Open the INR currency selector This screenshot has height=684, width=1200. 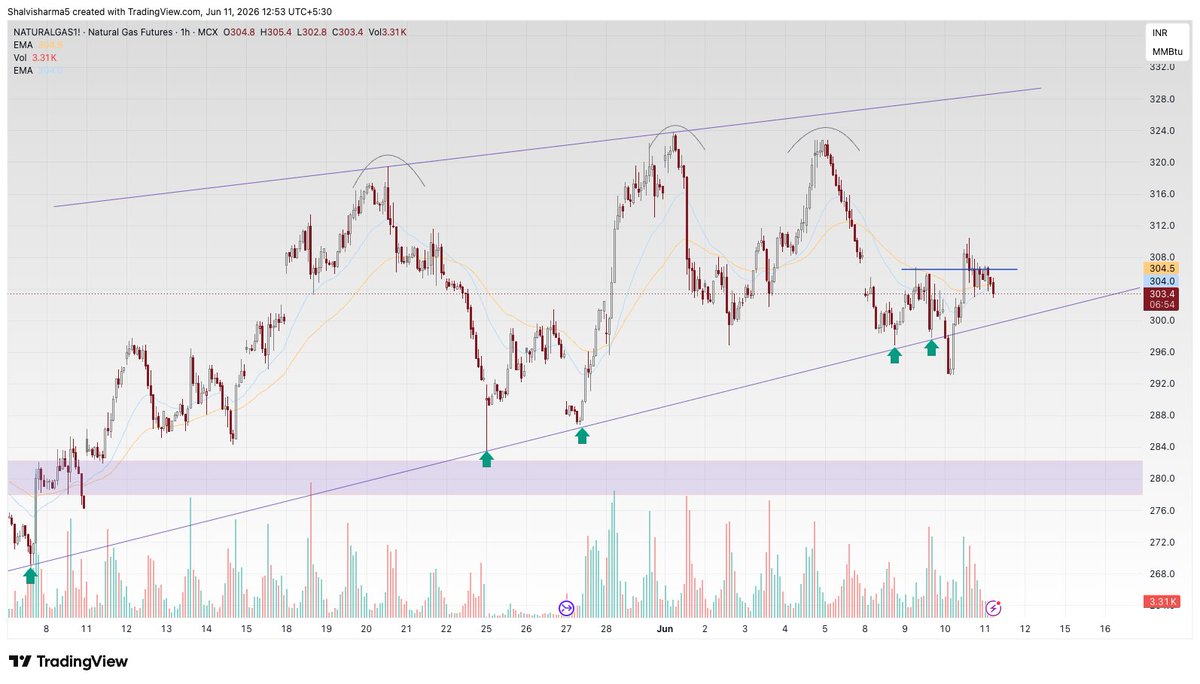pyautogui.click(x=1160, y=33)
